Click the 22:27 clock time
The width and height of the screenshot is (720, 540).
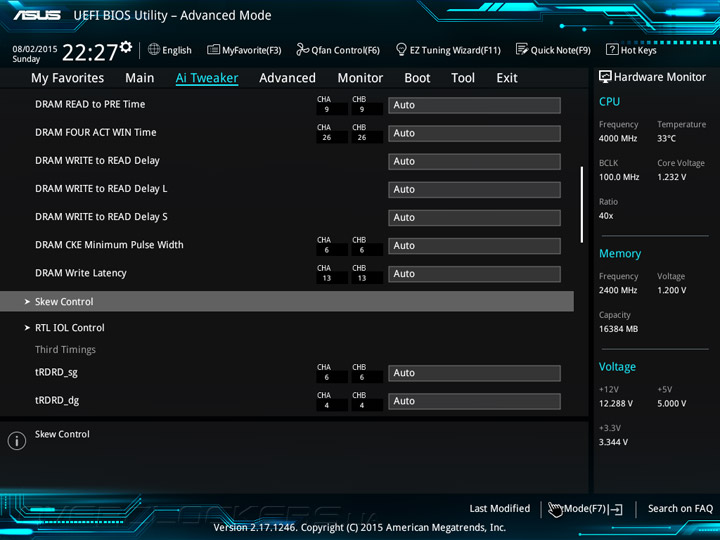pos(90,52)
